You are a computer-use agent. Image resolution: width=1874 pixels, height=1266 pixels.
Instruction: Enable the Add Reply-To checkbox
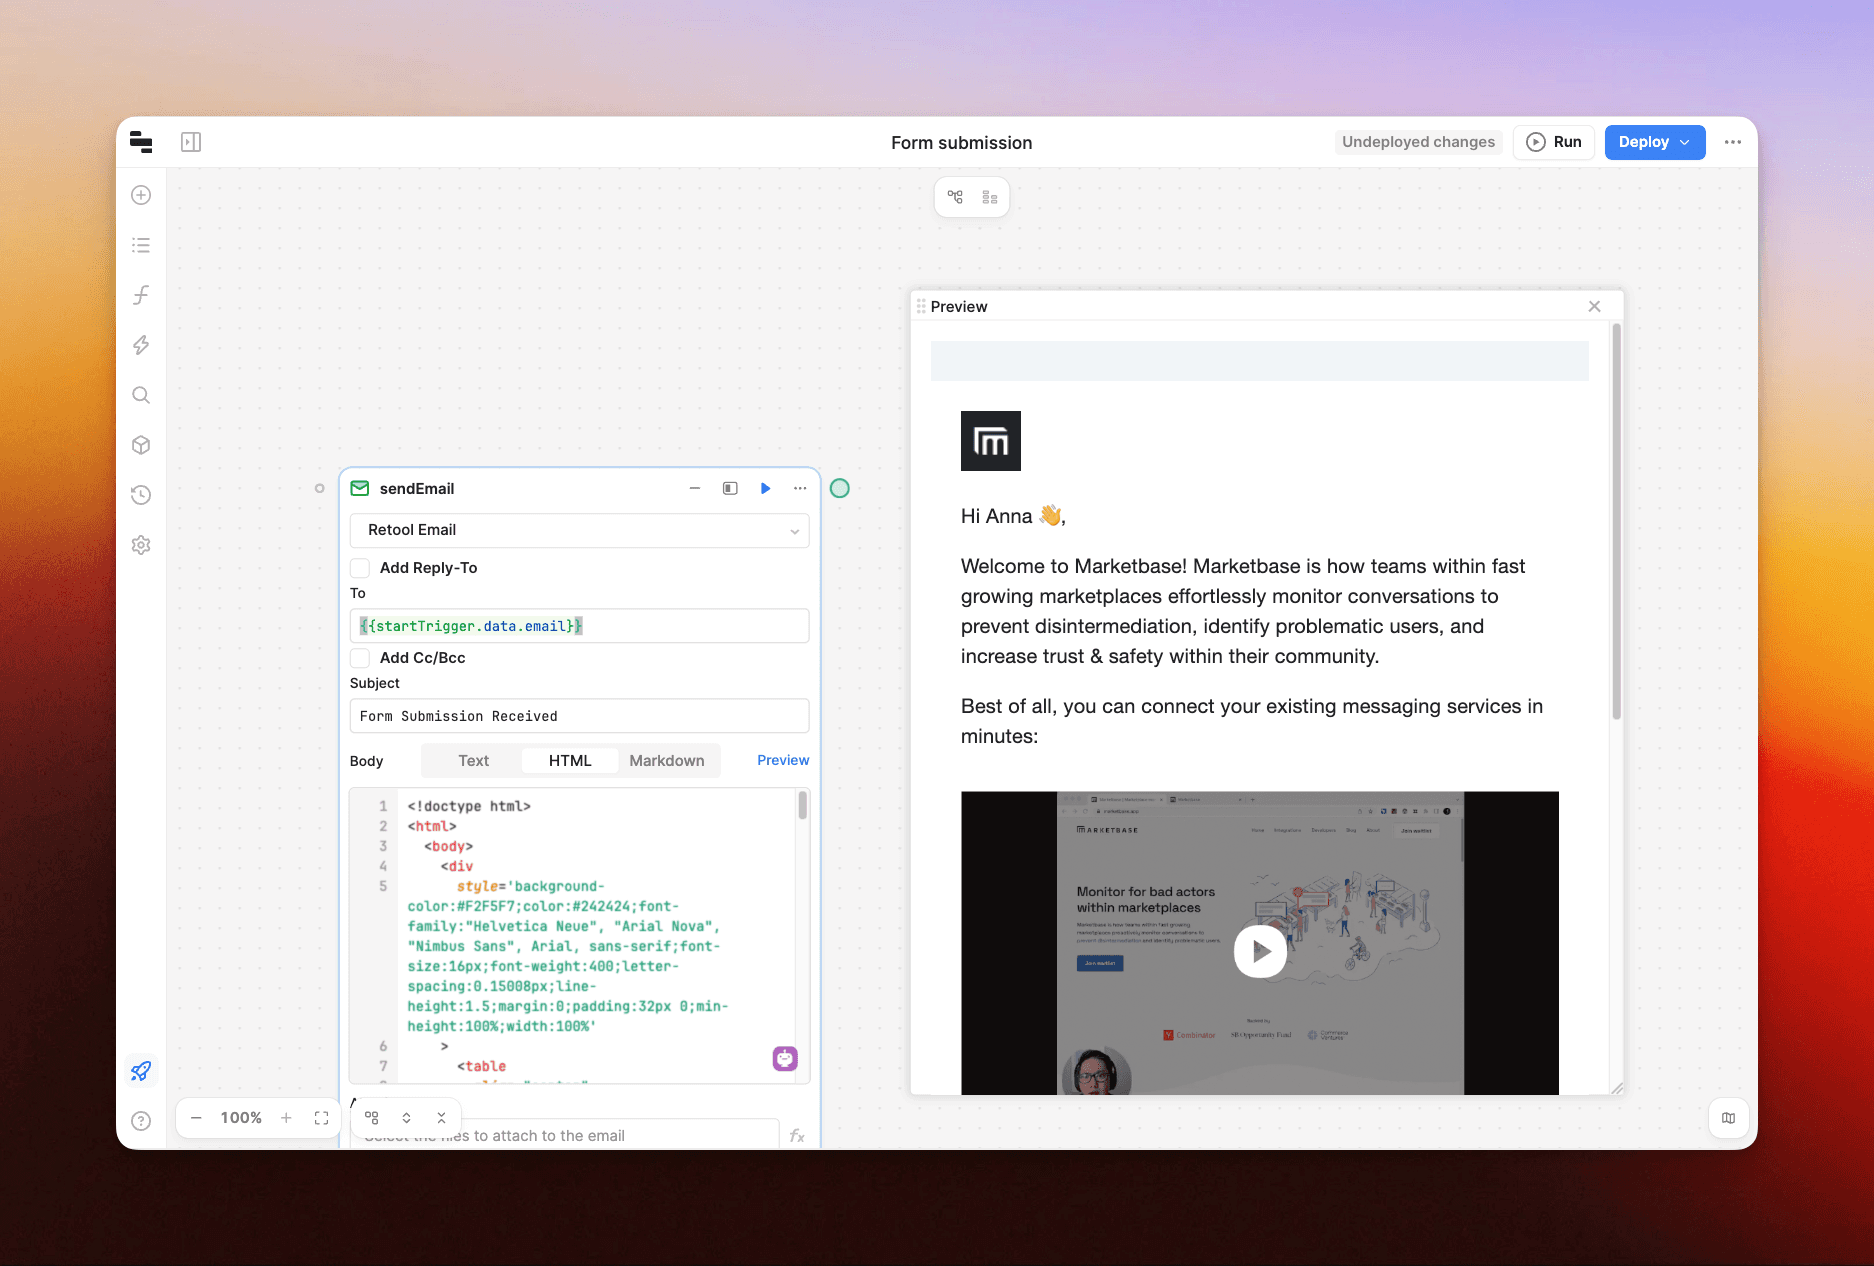(x=360, y=568)
